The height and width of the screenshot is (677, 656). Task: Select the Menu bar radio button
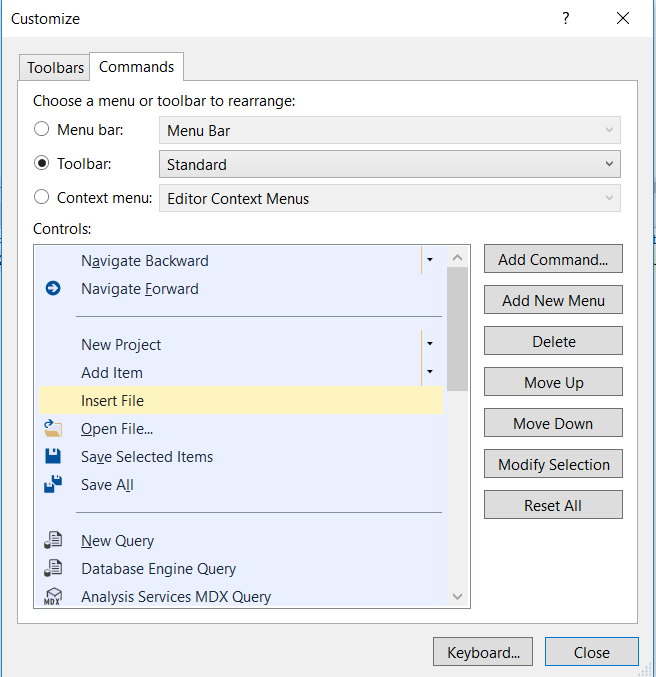pyautogui.click(x=42, y=130)
